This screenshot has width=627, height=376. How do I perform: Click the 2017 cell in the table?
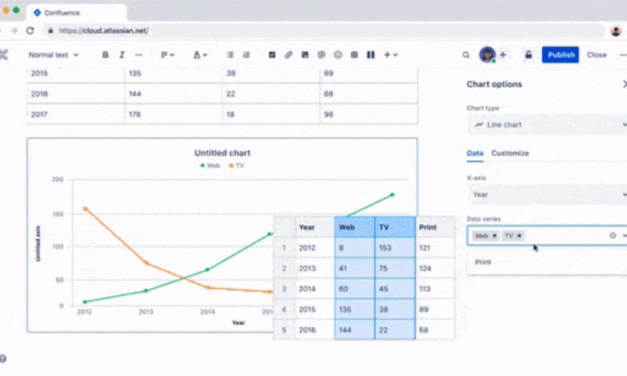point(76,114)
